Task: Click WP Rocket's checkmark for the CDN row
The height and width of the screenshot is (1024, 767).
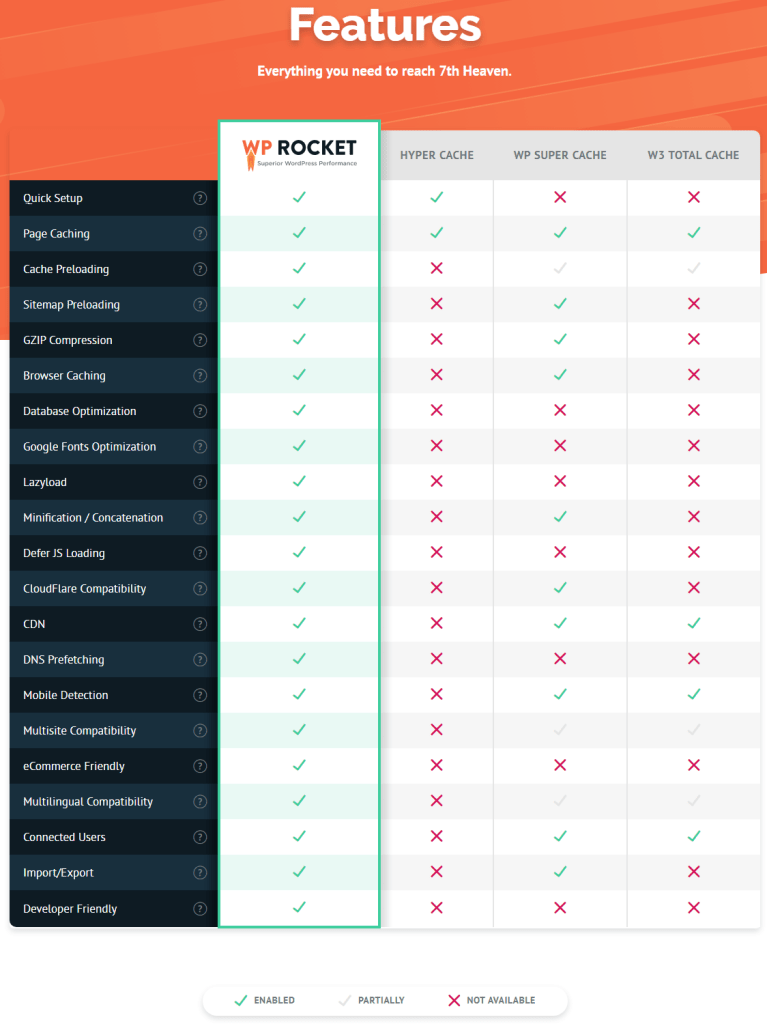Action: [299, 624]
